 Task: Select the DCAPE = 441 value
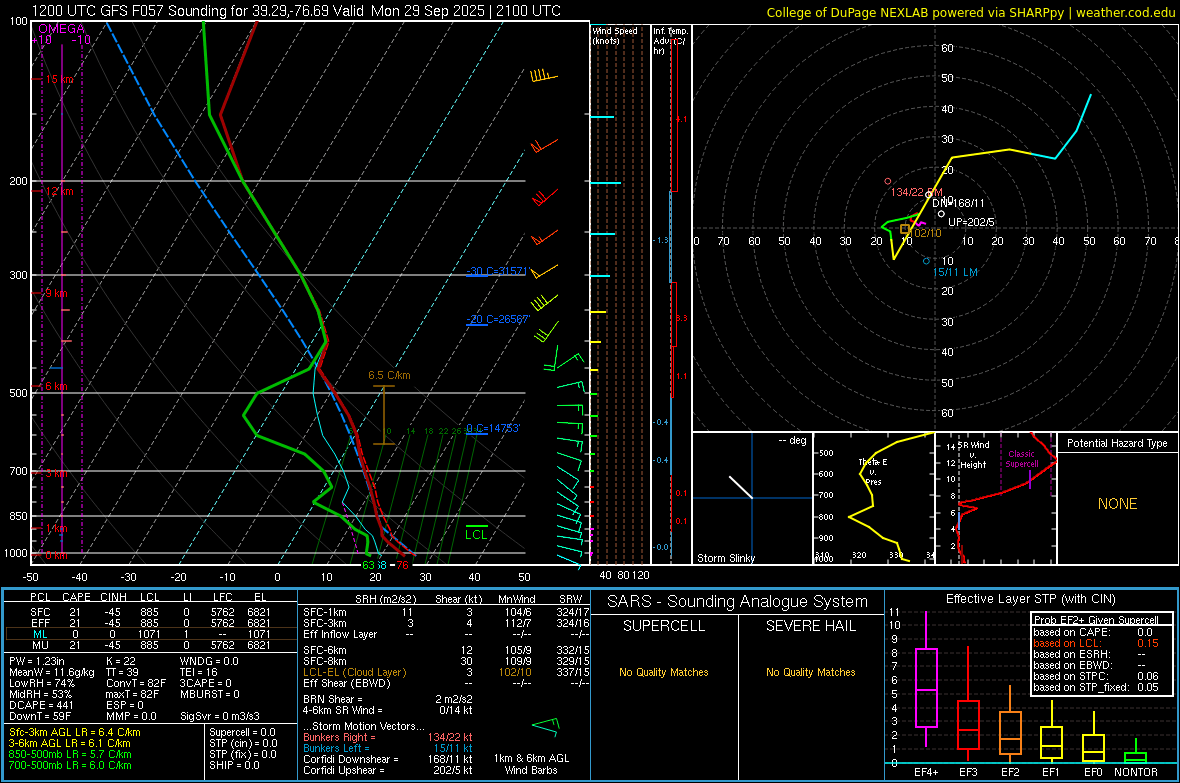(41, 705)
